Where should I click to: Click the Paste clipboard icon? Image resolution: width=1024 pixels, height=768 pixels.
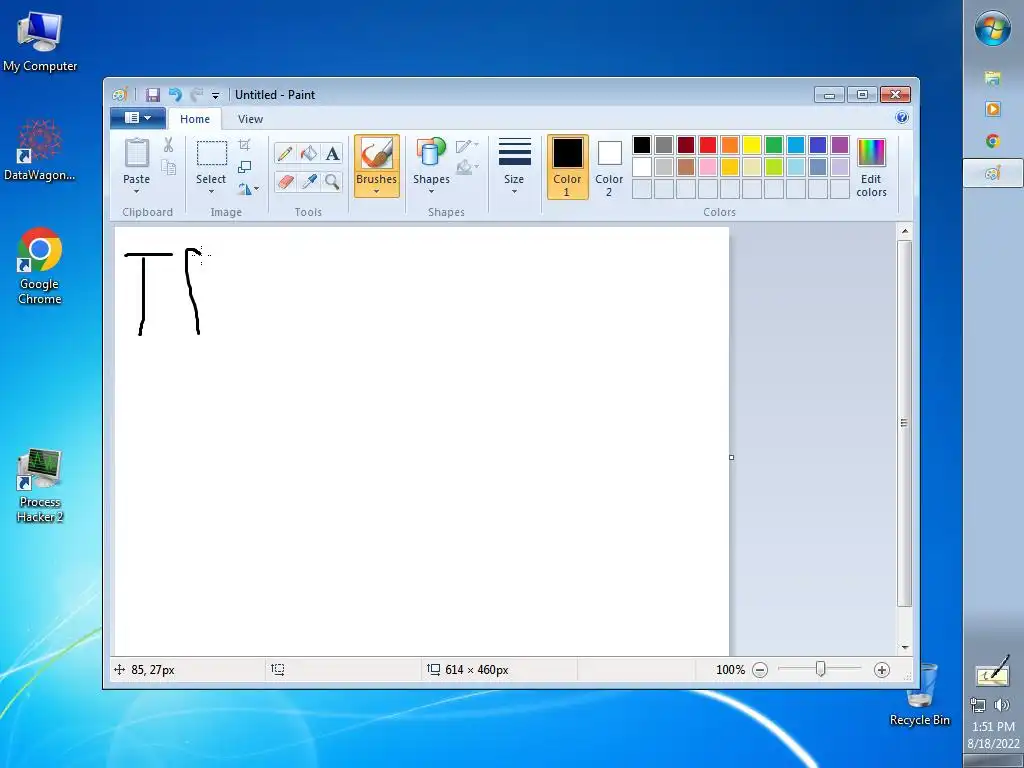point(136,153)
